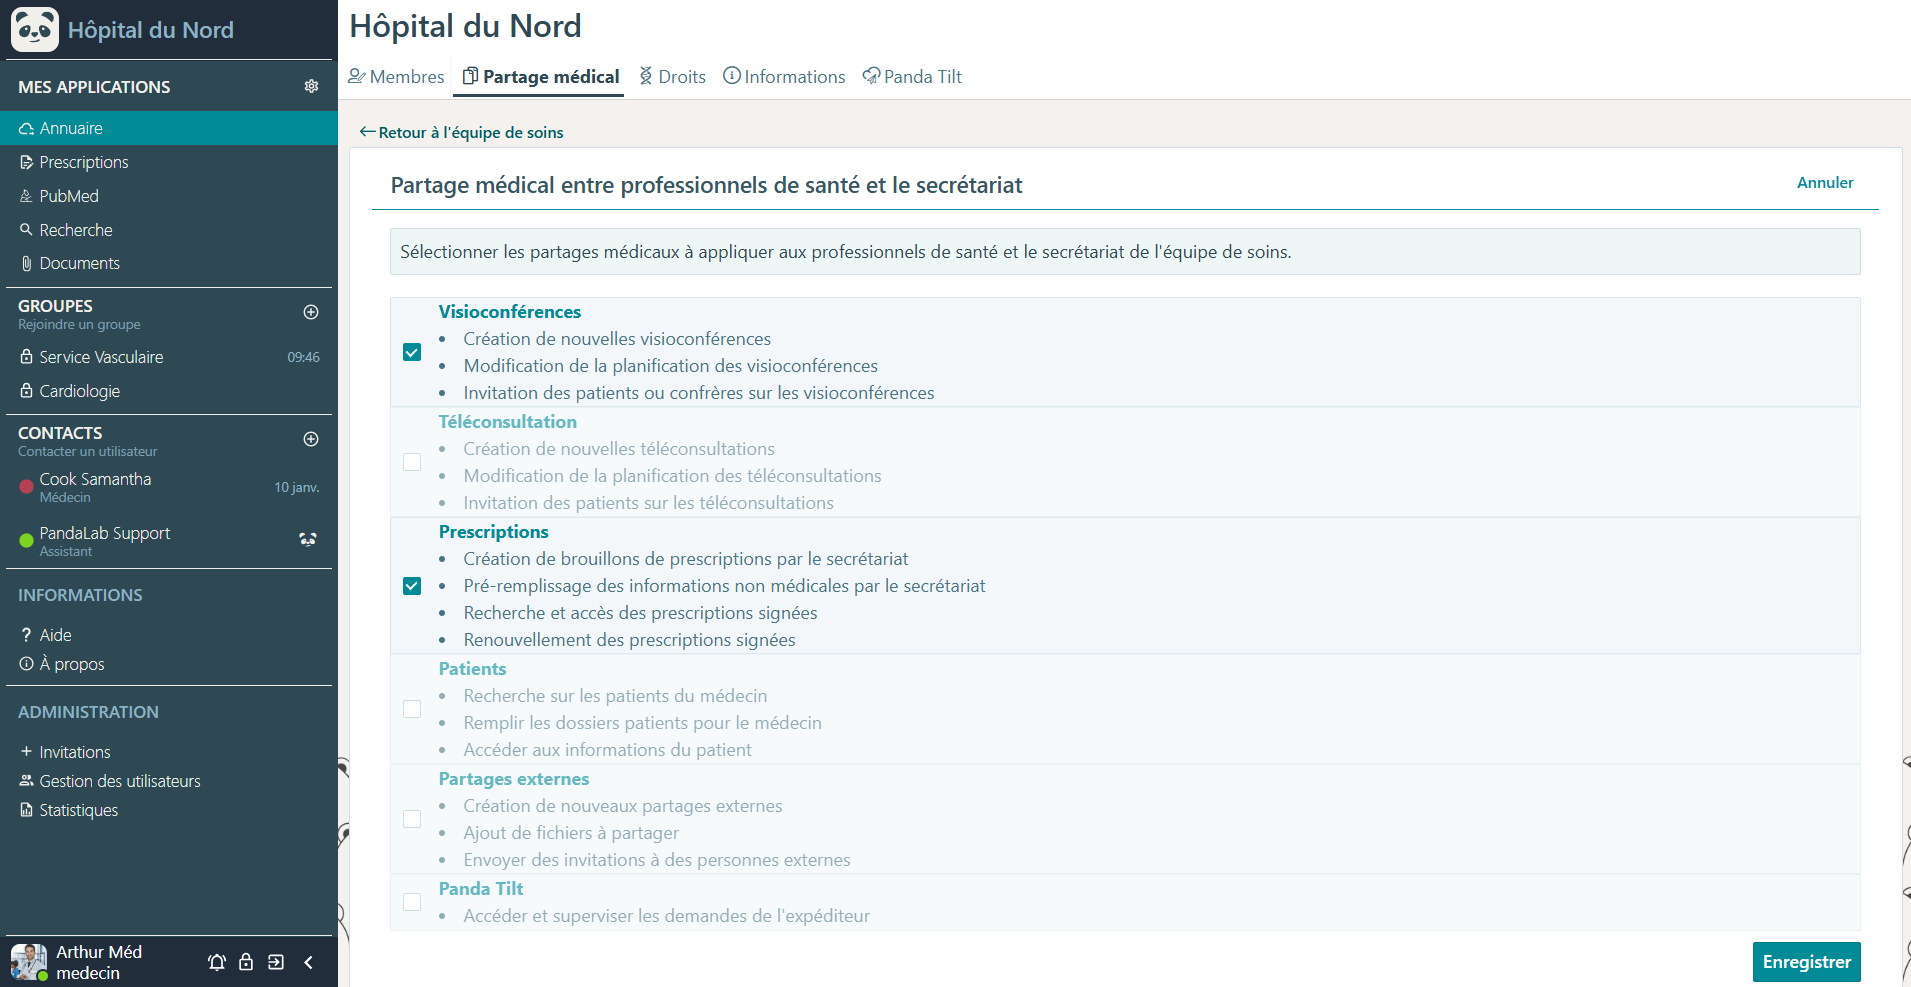Click Rejoindre un groupe text

(79, 325)
